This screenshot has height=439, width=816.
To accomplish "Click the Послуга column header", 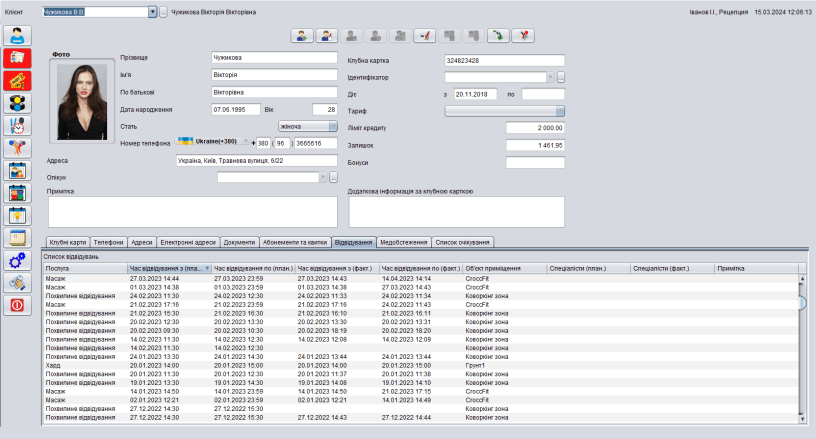I will coord(86,268).
